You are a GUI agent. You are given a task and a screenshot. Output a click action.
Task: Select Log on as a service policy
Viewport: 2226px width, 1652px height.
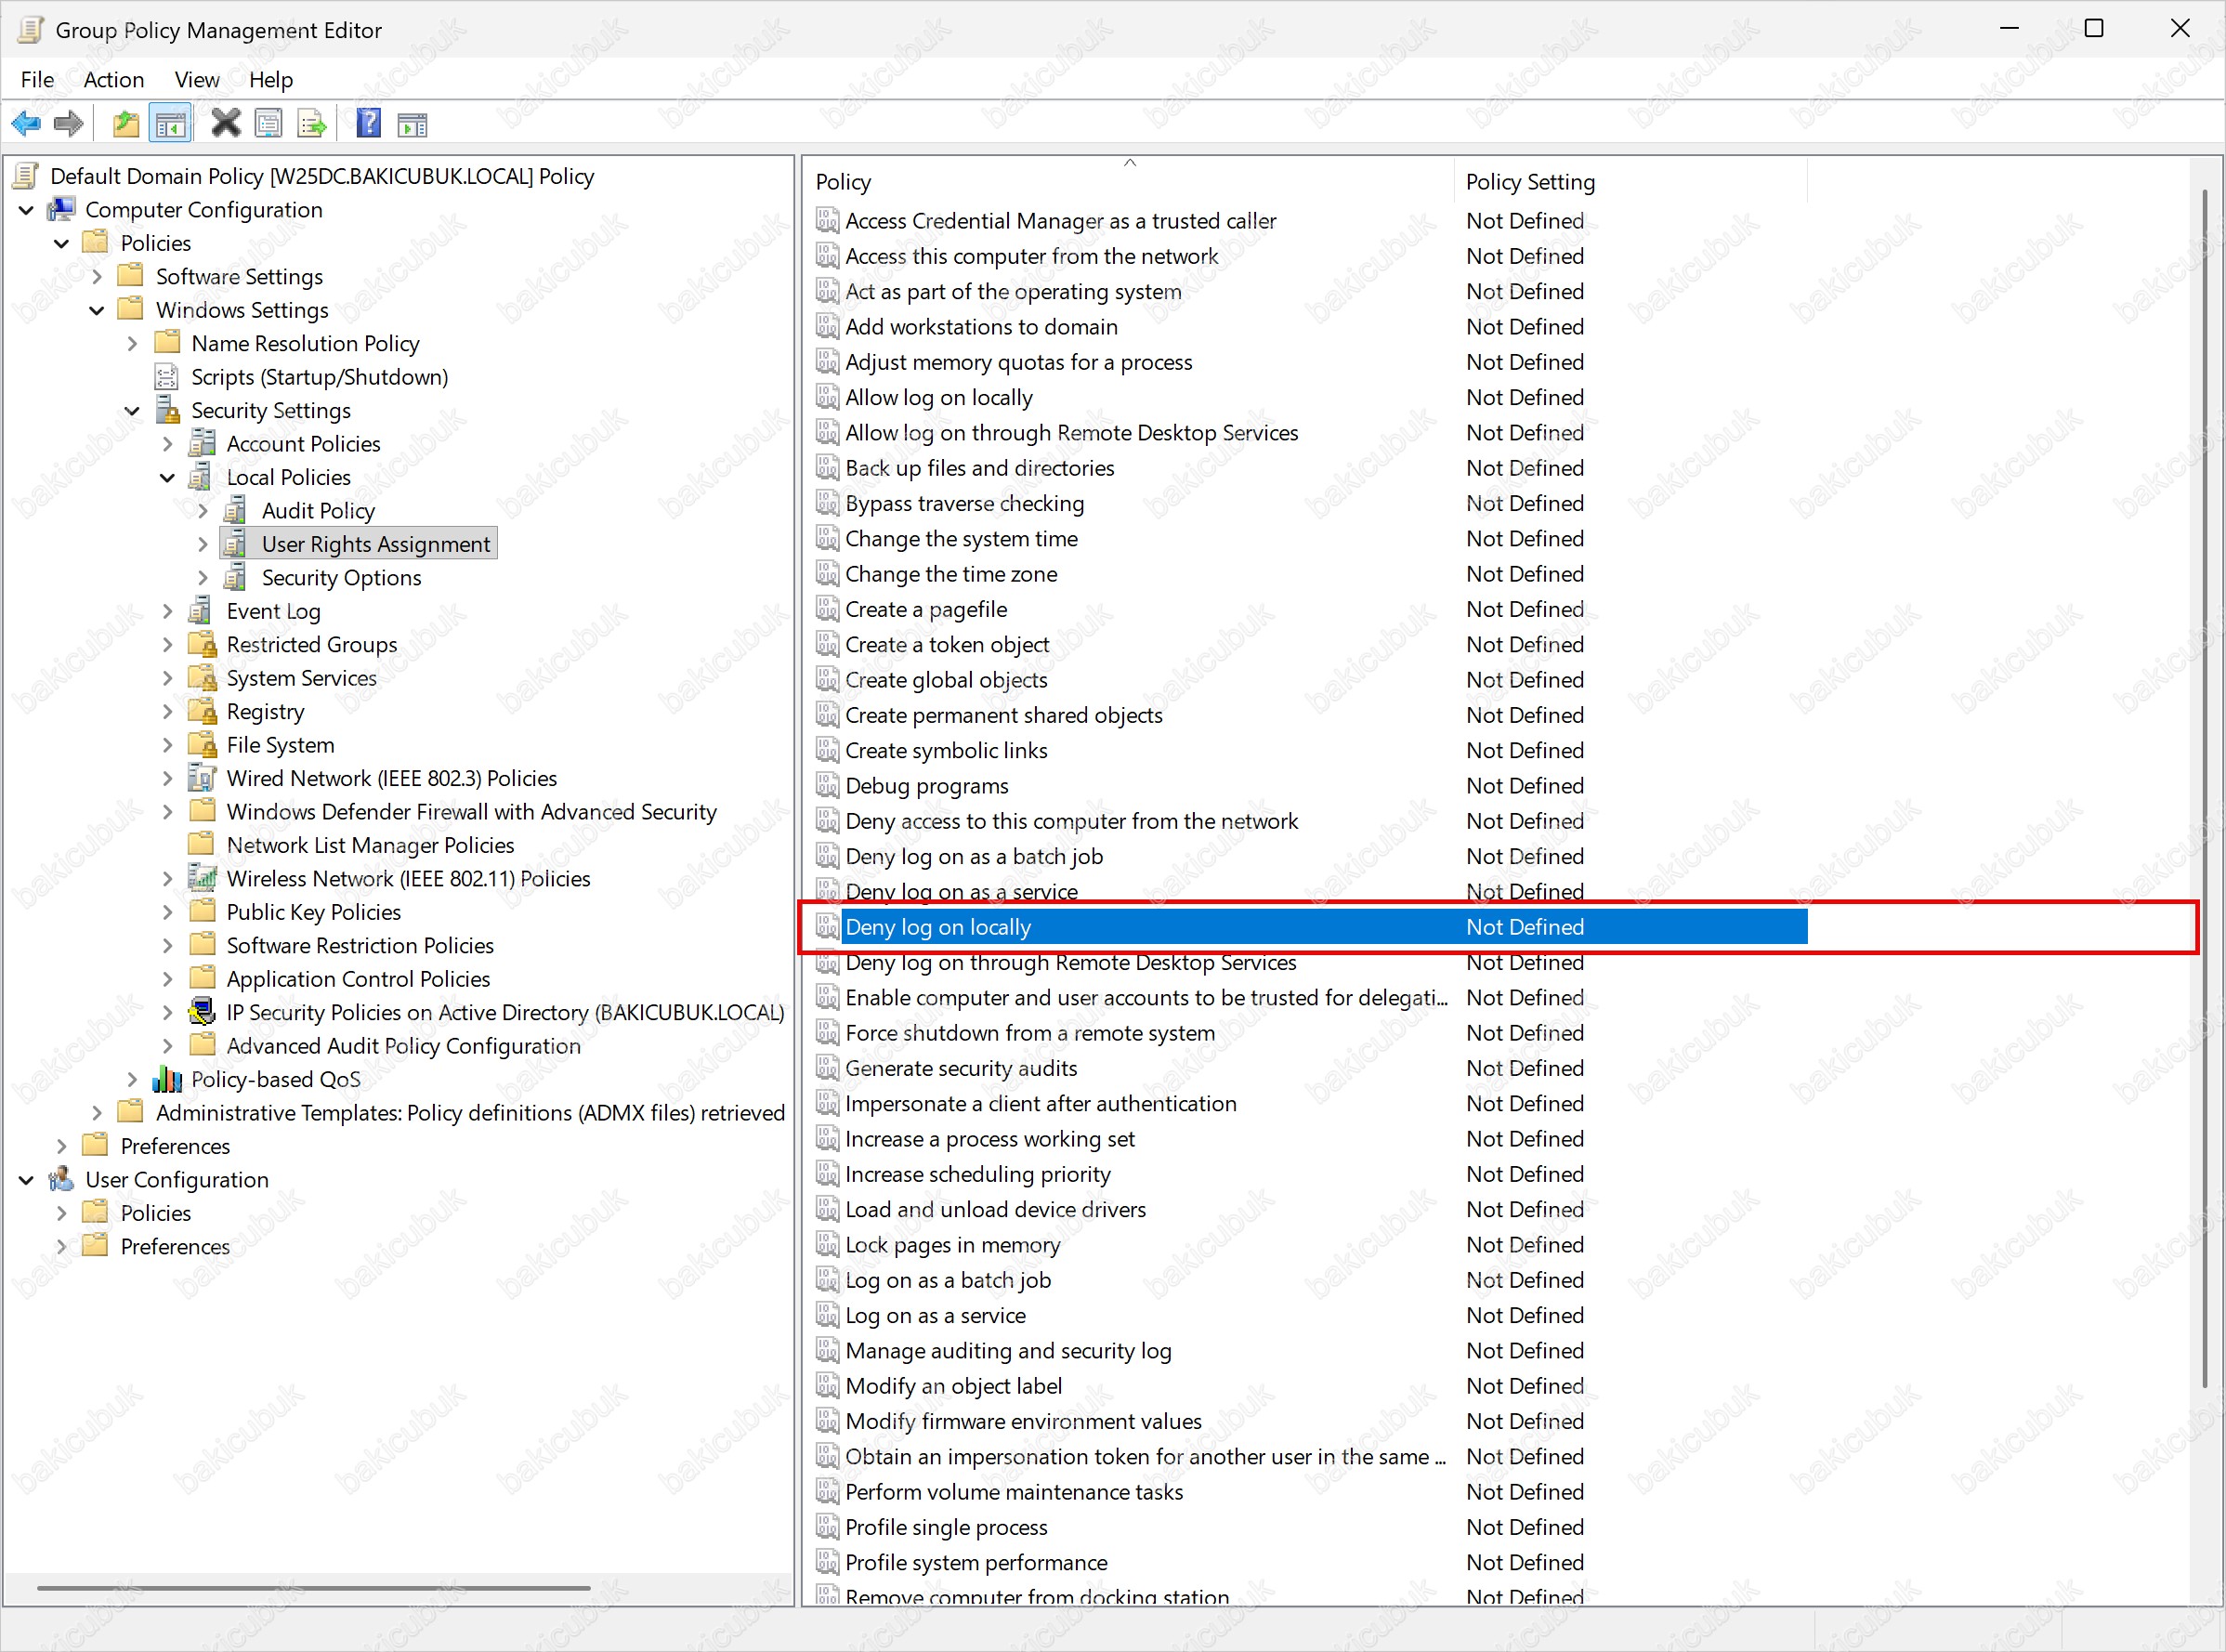935,1315
